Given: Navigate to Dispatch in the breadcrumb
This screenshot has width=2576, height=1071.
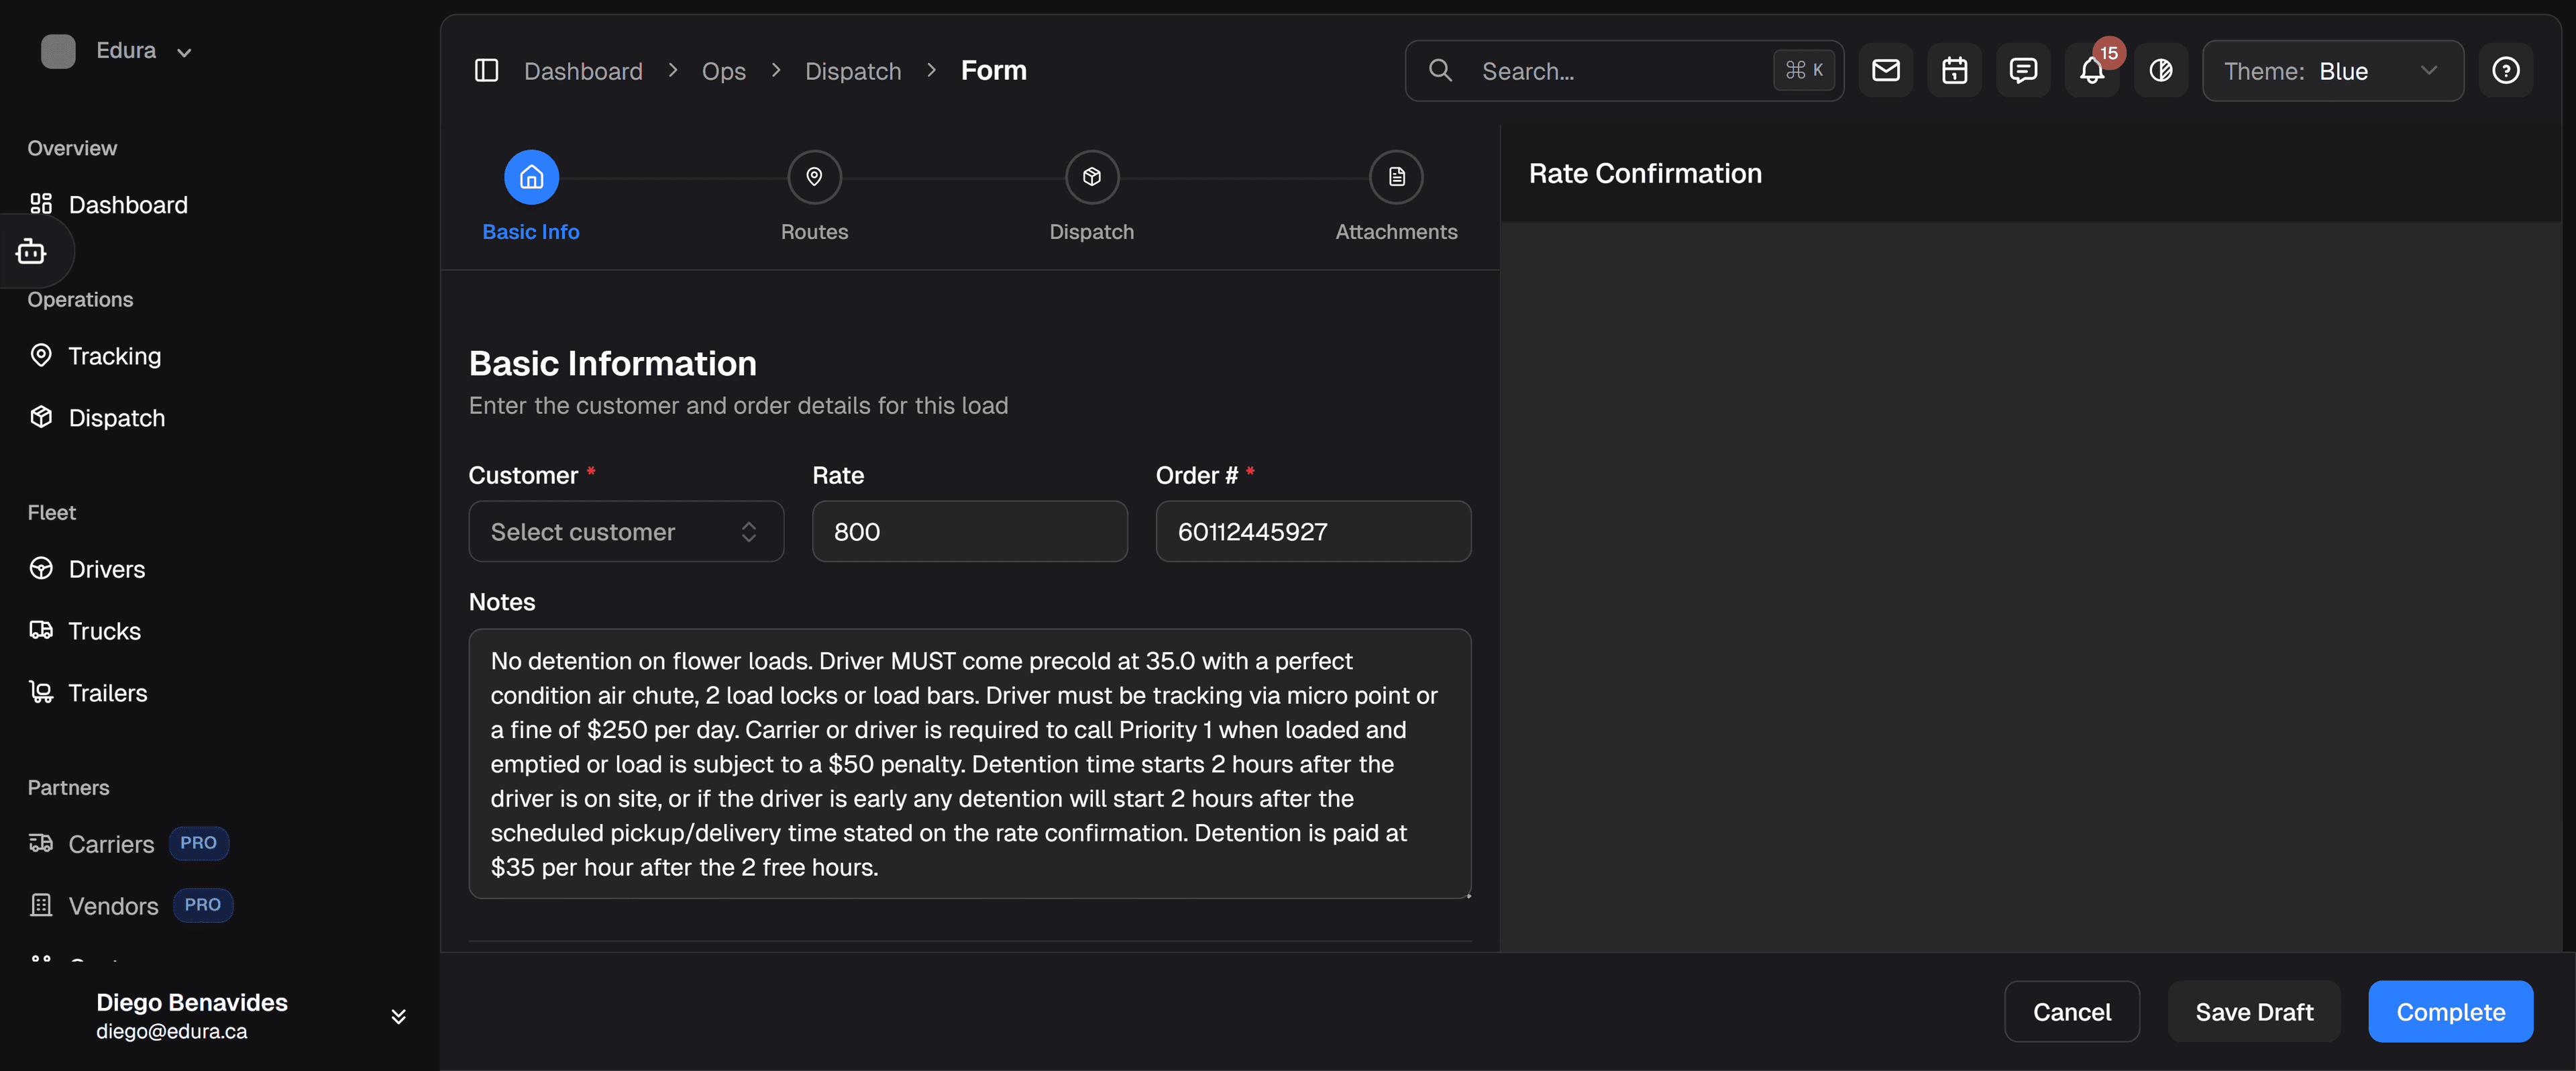Looking at the screenshot, I should point(853,70).
